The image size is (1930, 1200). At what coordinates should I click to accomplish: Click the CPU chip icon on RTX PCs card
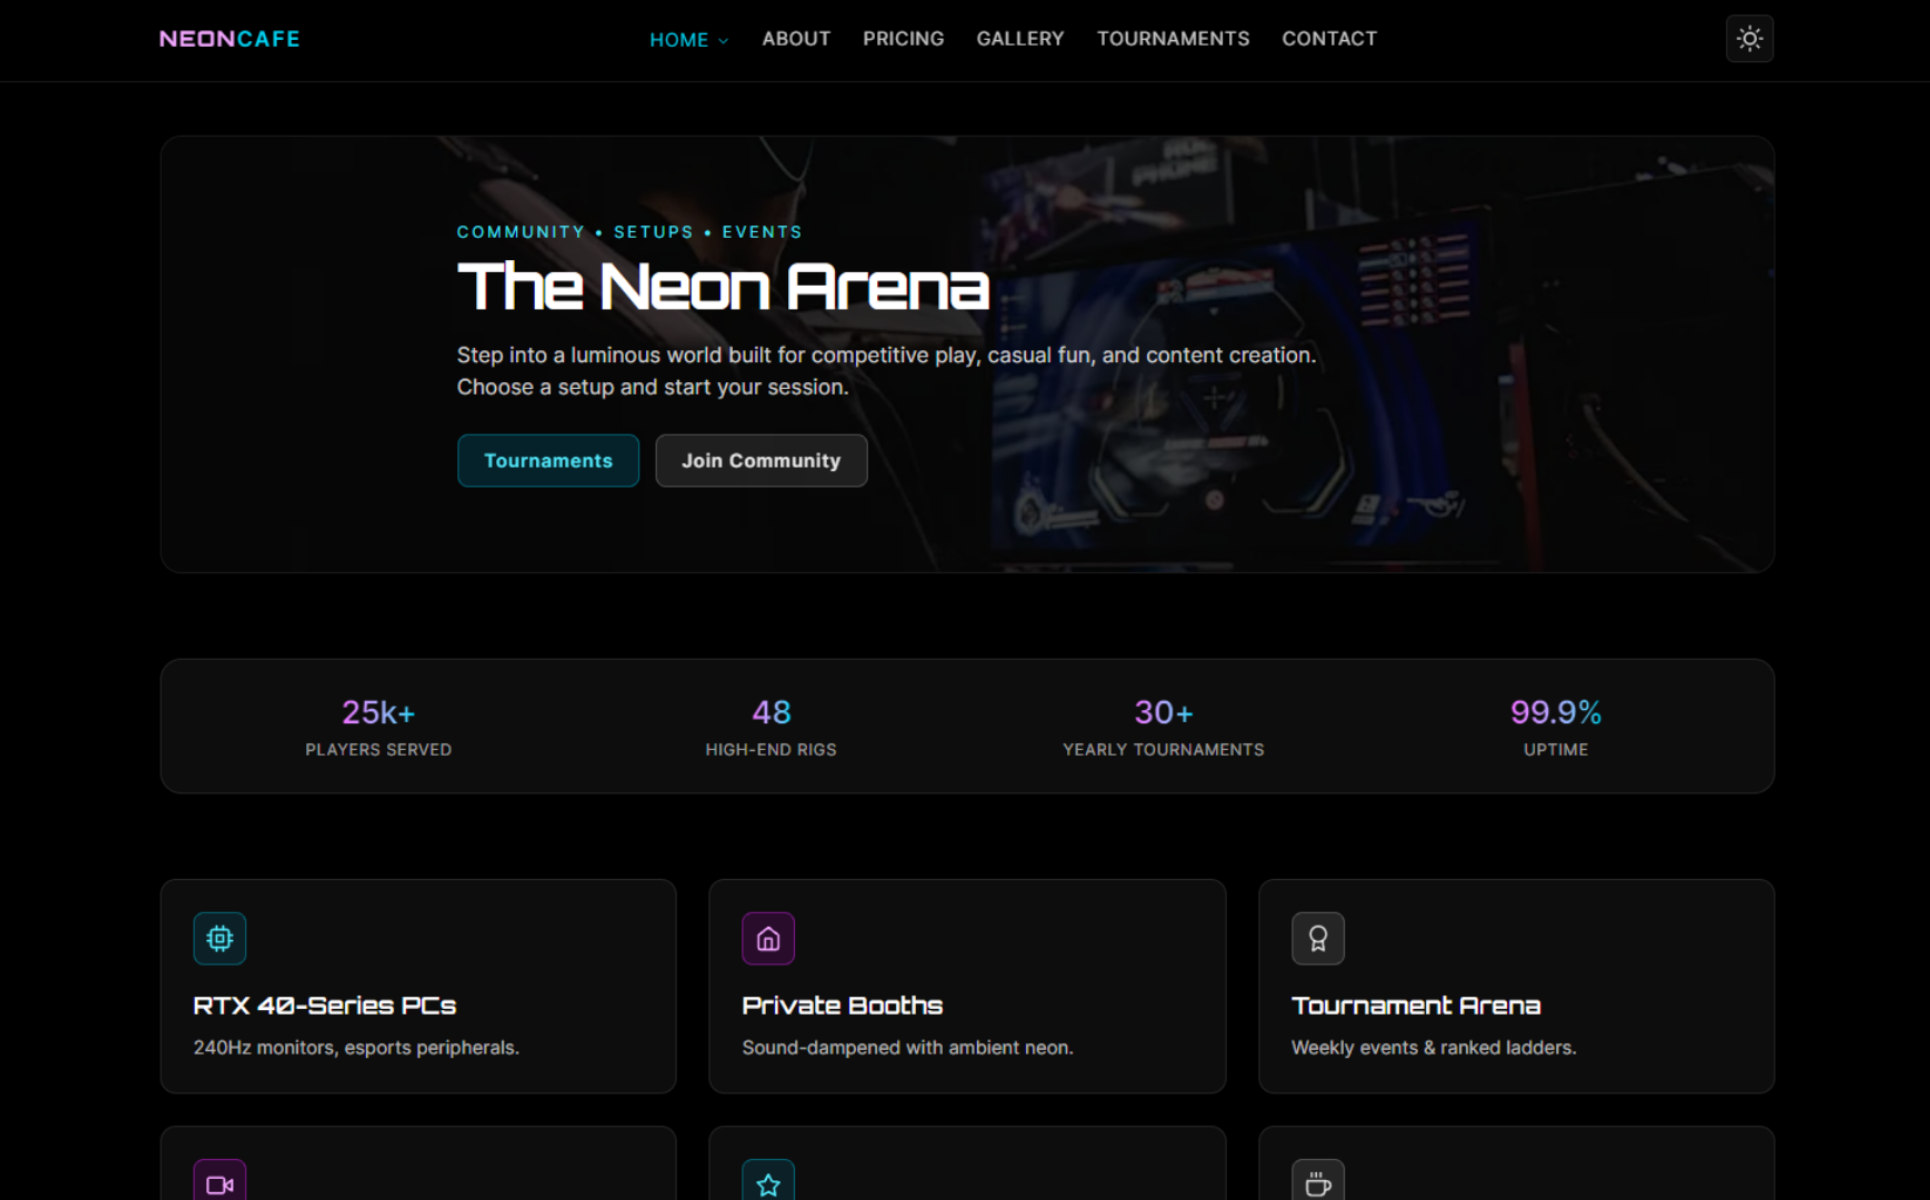tap(220, 938)
